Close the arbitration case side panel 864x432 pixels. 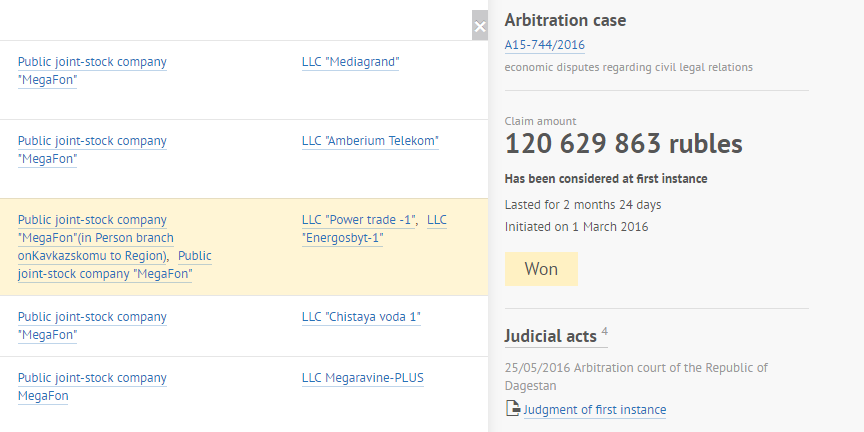(480, 26)
